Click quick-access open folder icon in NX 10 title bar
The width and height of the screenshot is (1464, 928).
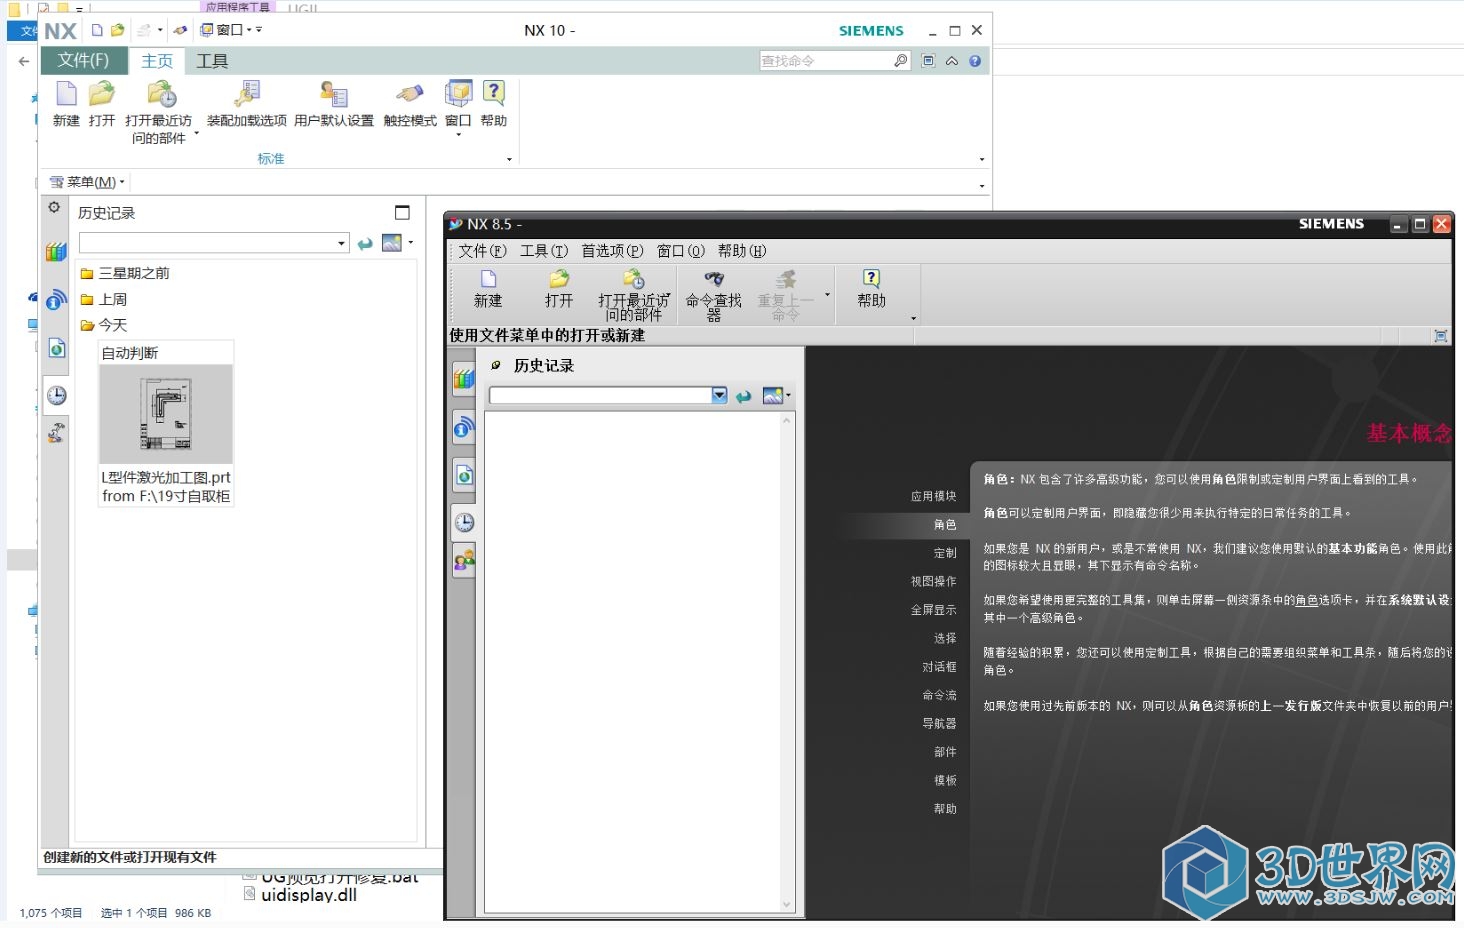(117, 30)
